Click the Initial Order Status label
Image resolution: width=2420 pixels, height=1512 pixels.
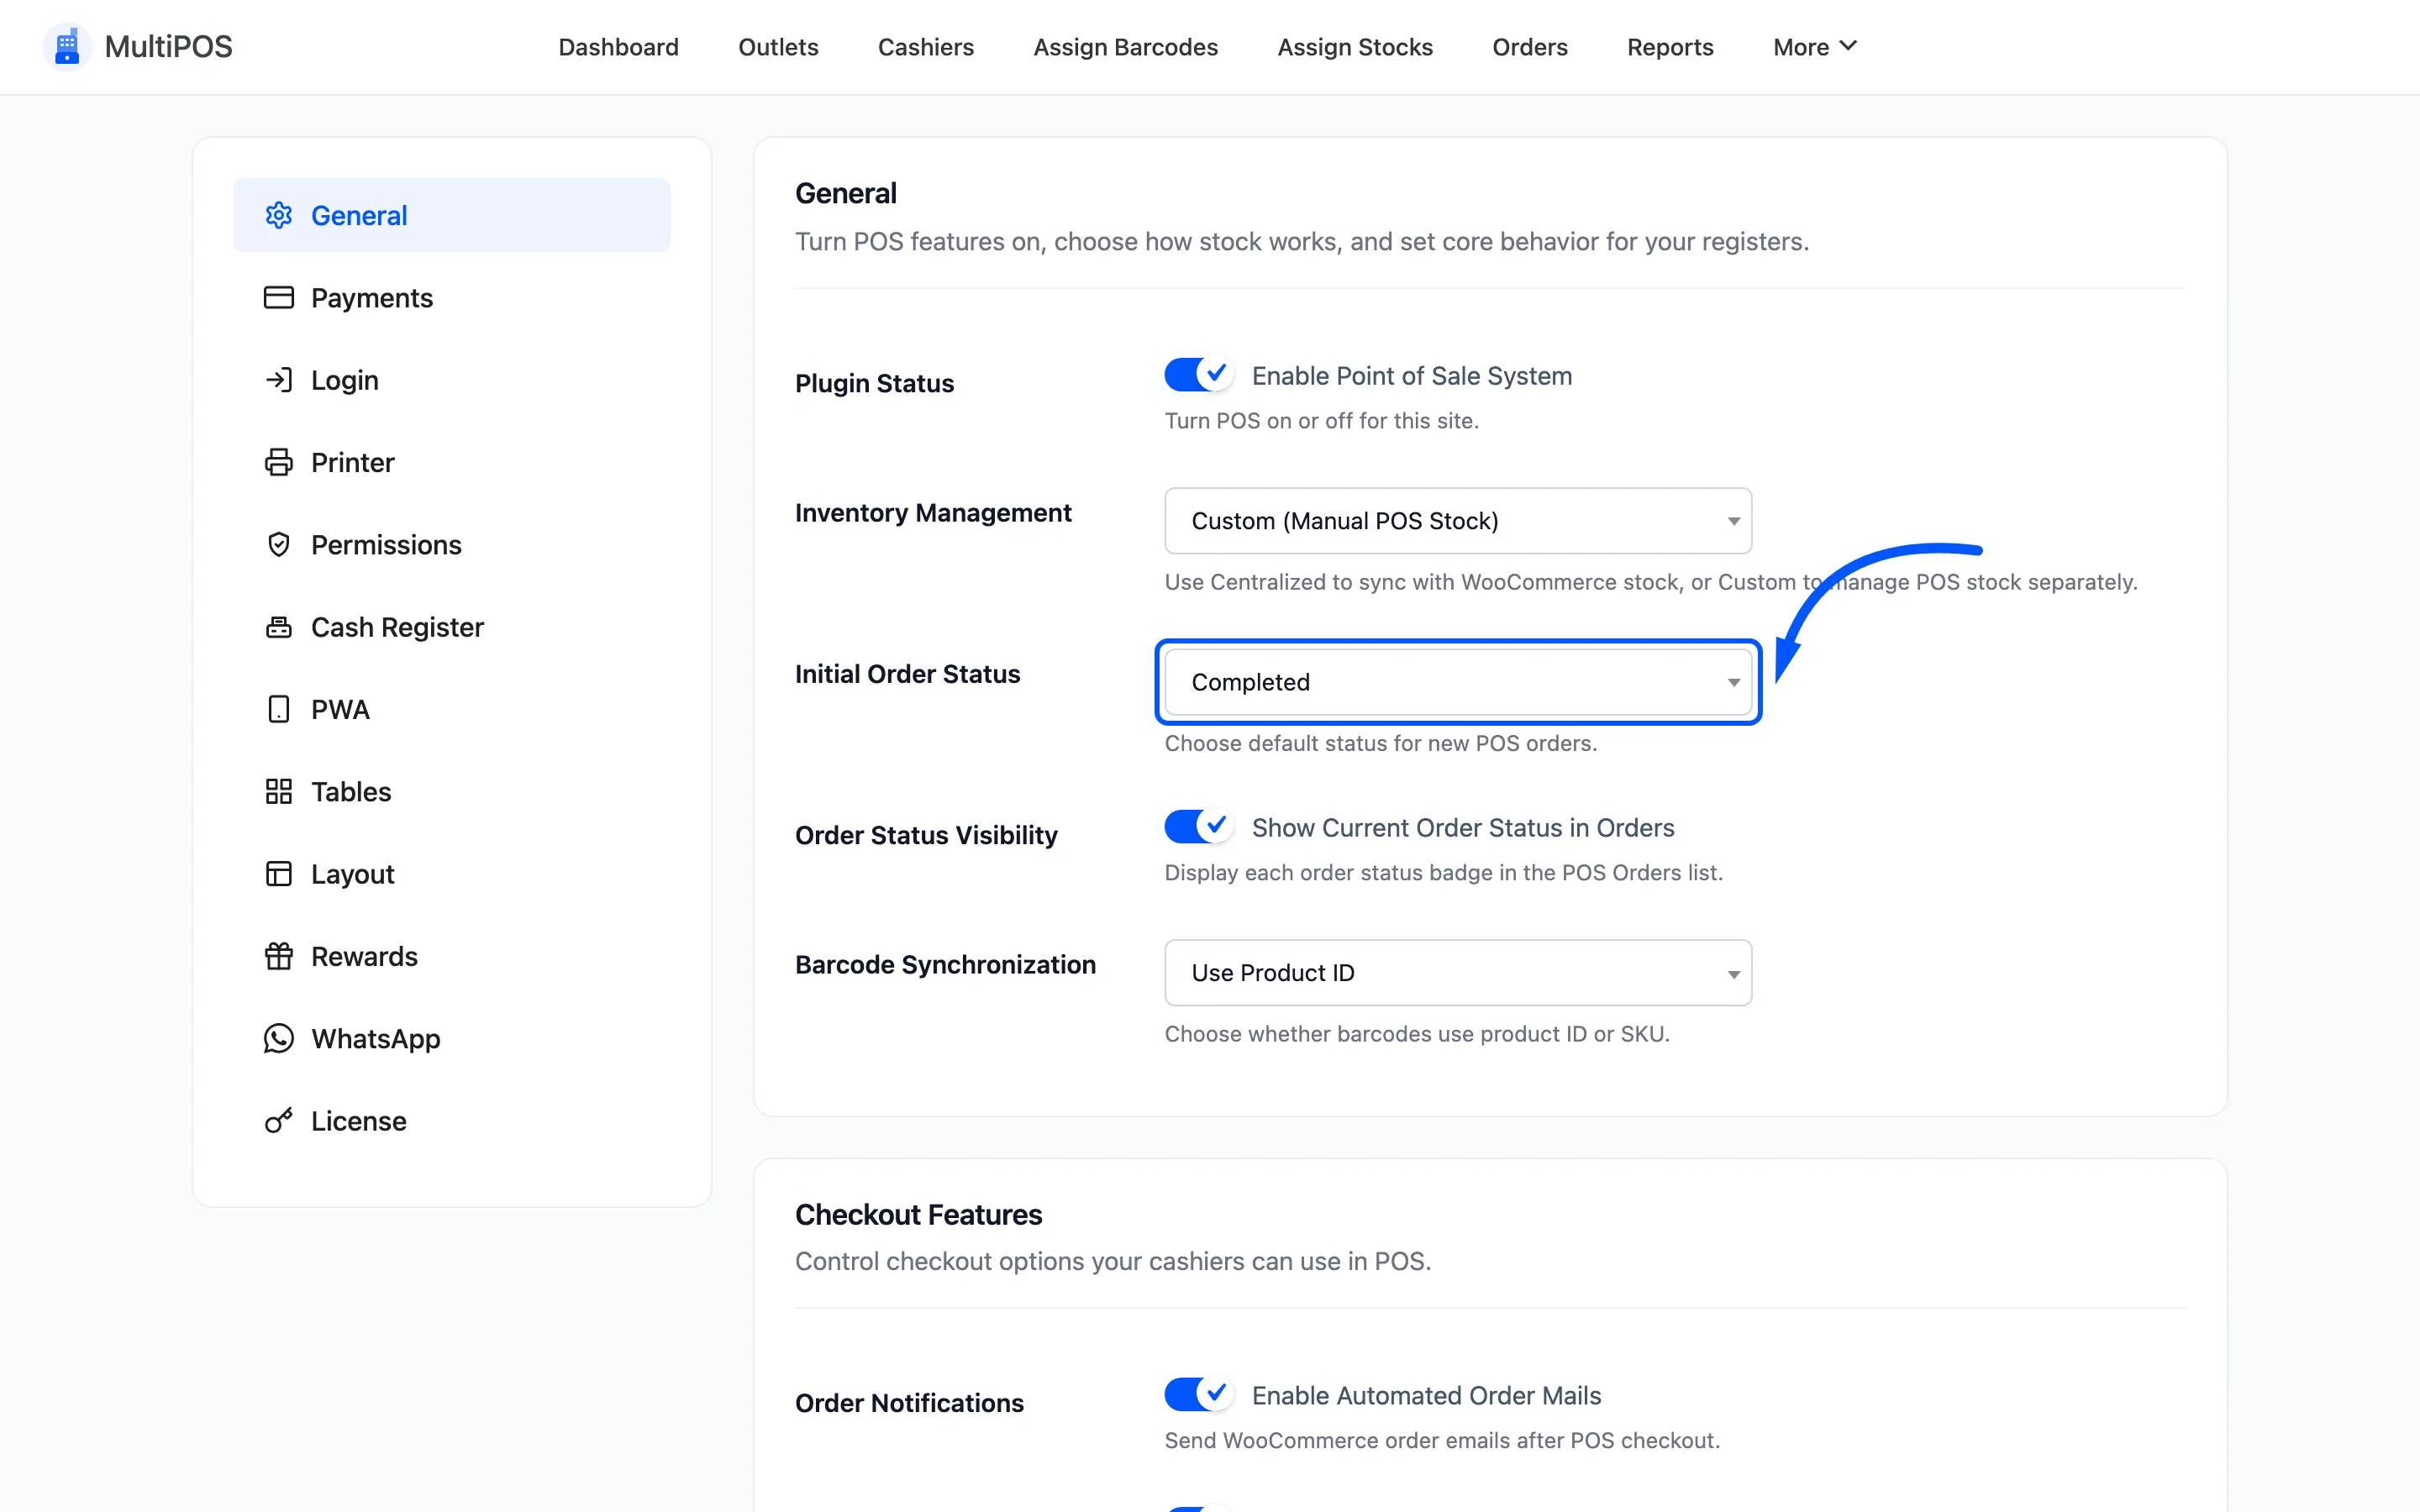coord(907,673)
